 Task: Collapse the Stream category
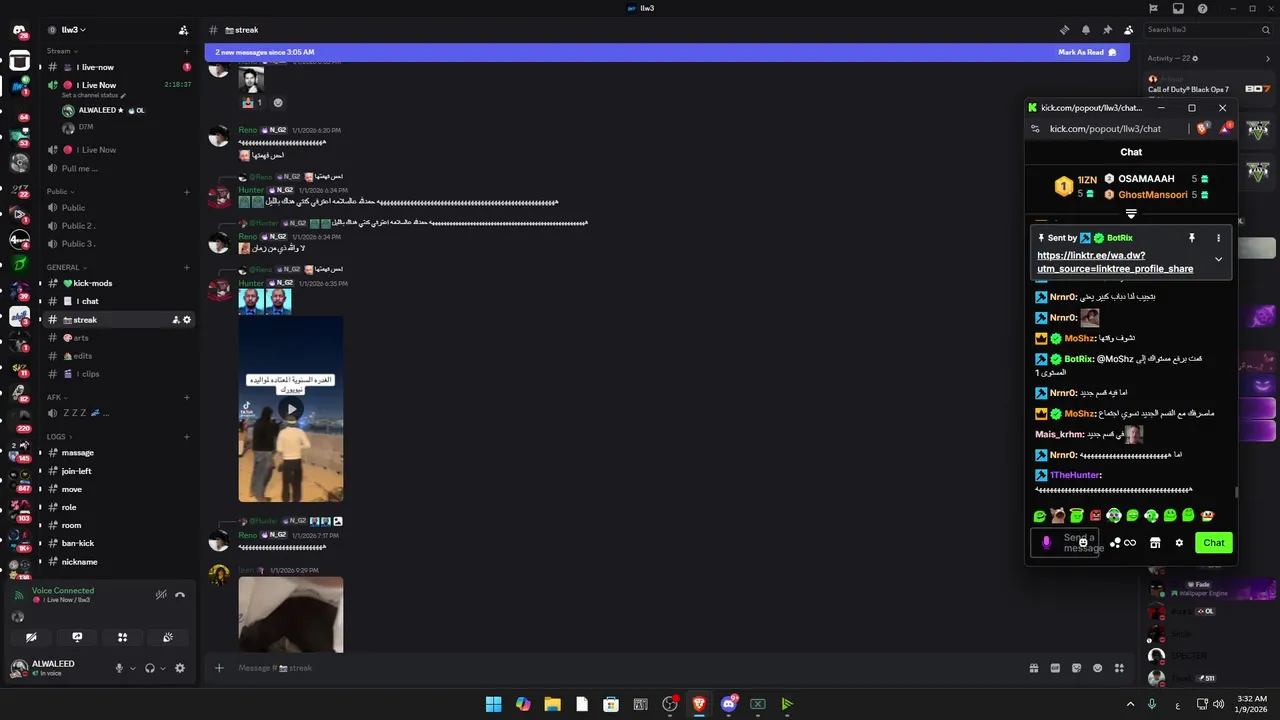[x=62, y=51]
